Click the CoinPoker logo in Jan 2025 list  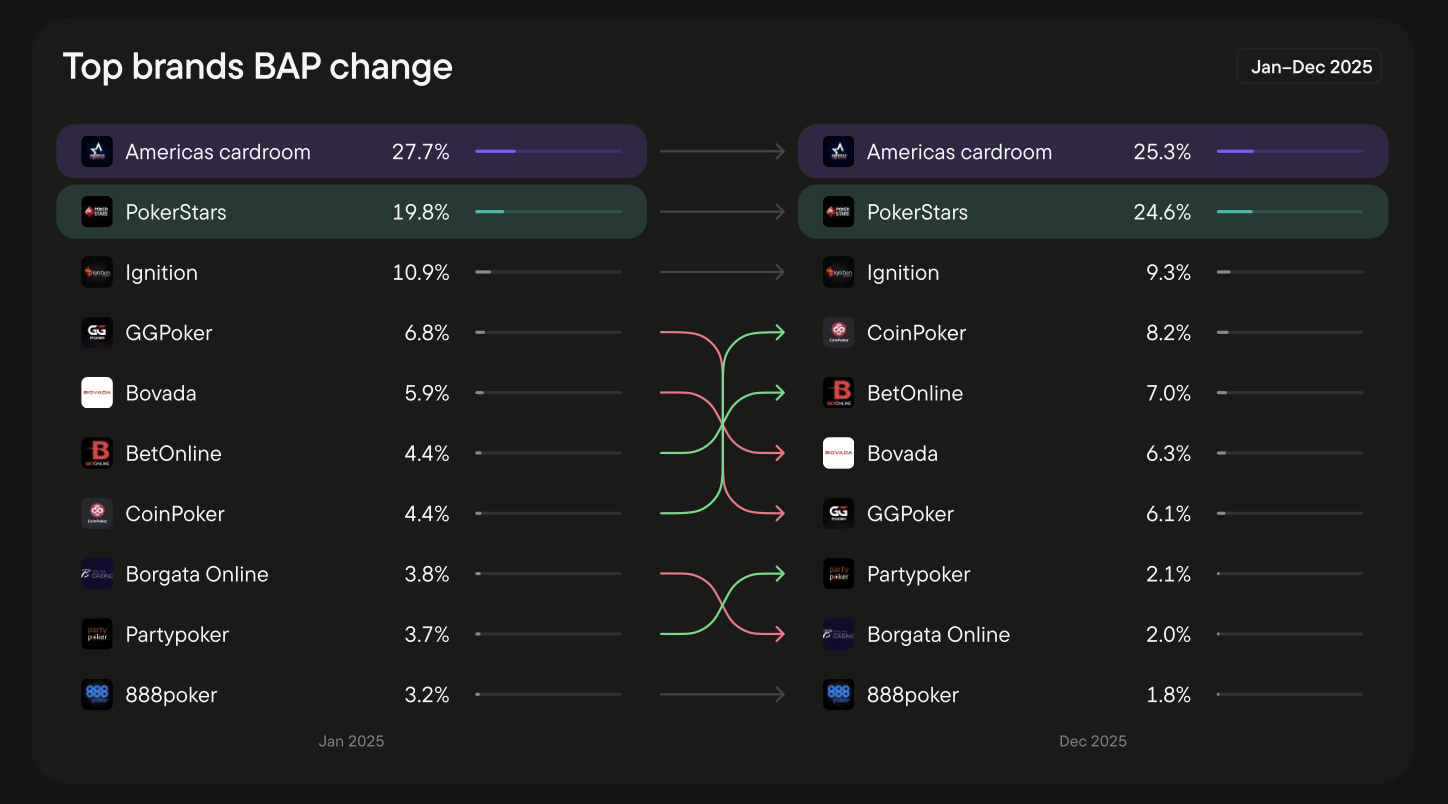[x=97, y=513]
